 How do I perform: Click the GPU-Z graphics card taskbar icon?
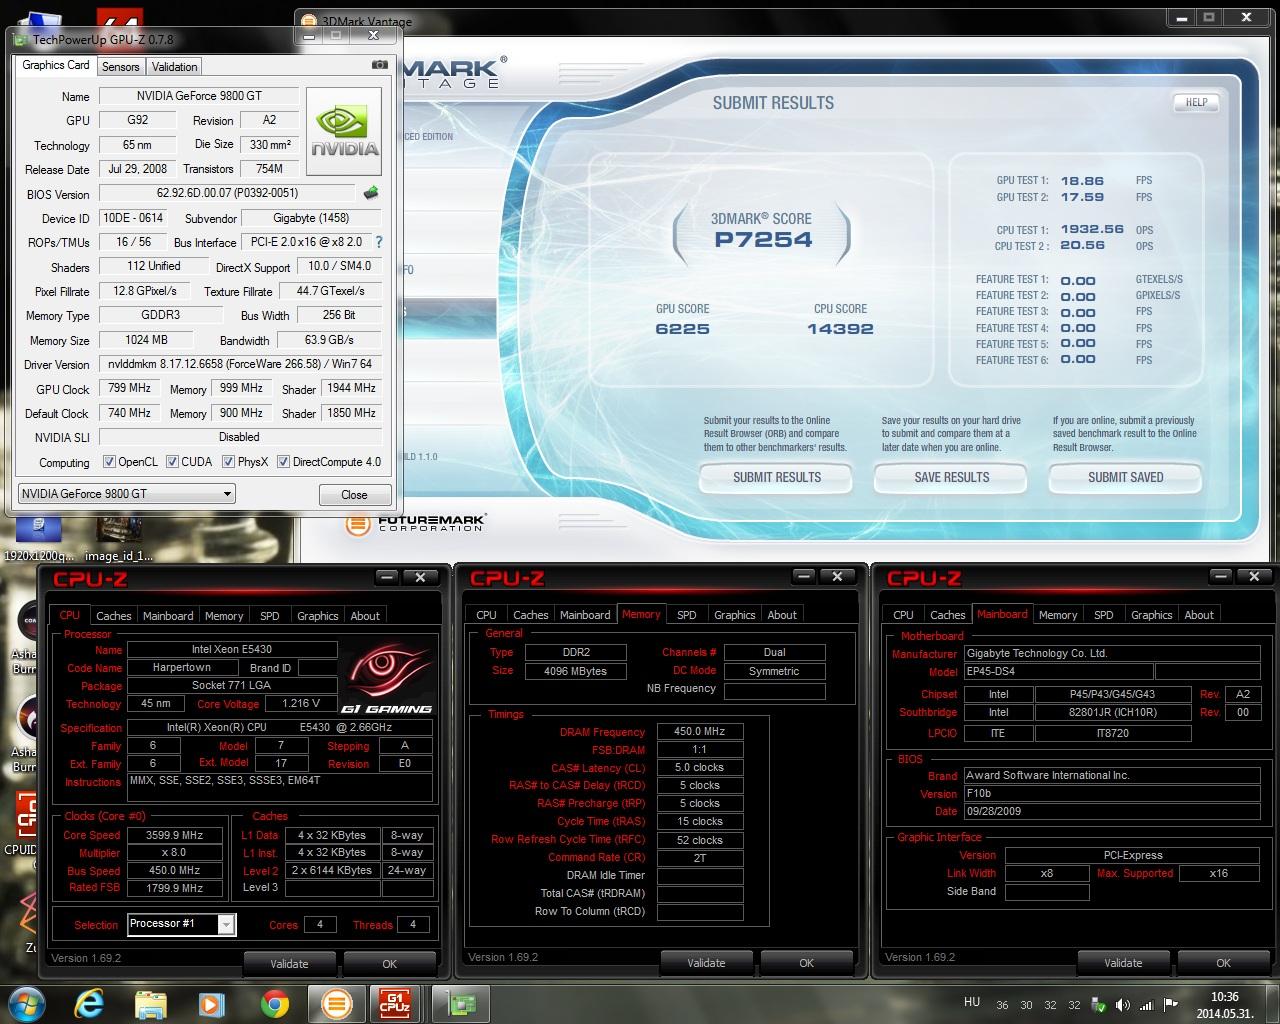[x=461, y=1003]
